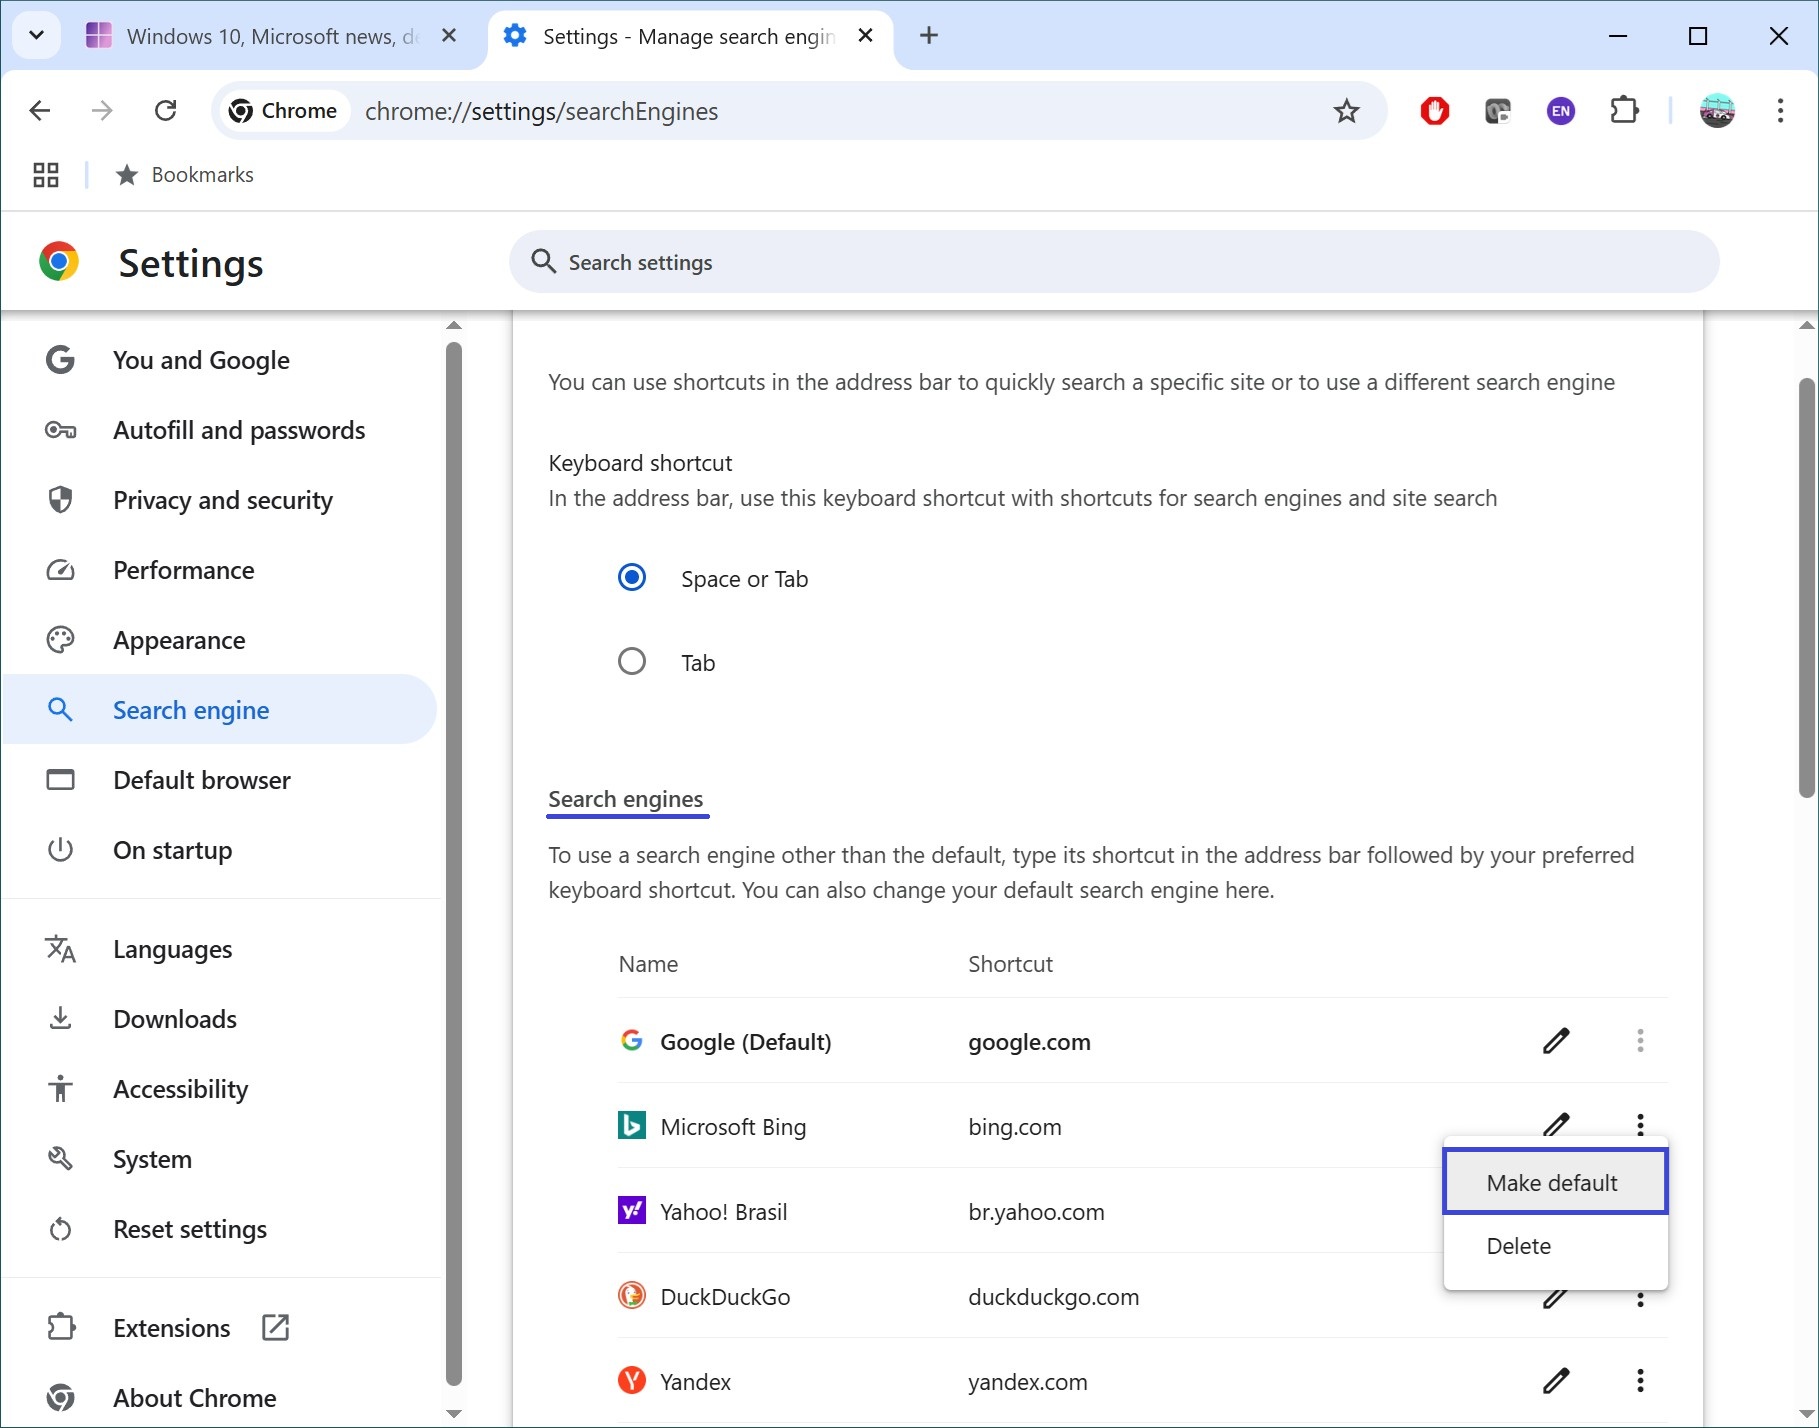
Task: Open more actions for Yandex
Action: click(1640, 1381)
